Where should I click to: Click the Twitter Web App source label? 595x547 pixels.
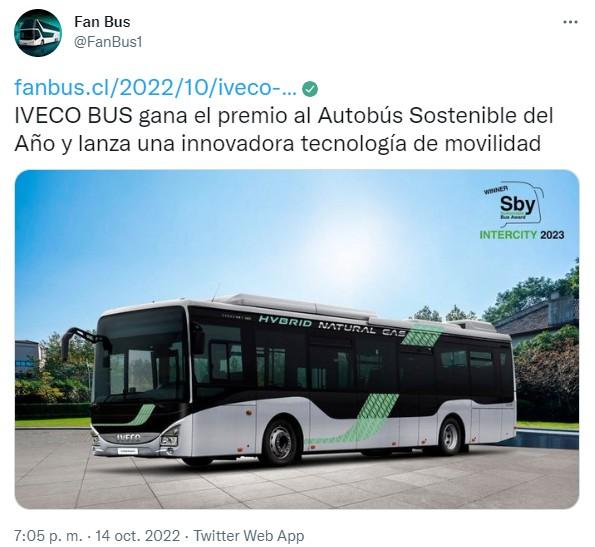coord(249,536)
